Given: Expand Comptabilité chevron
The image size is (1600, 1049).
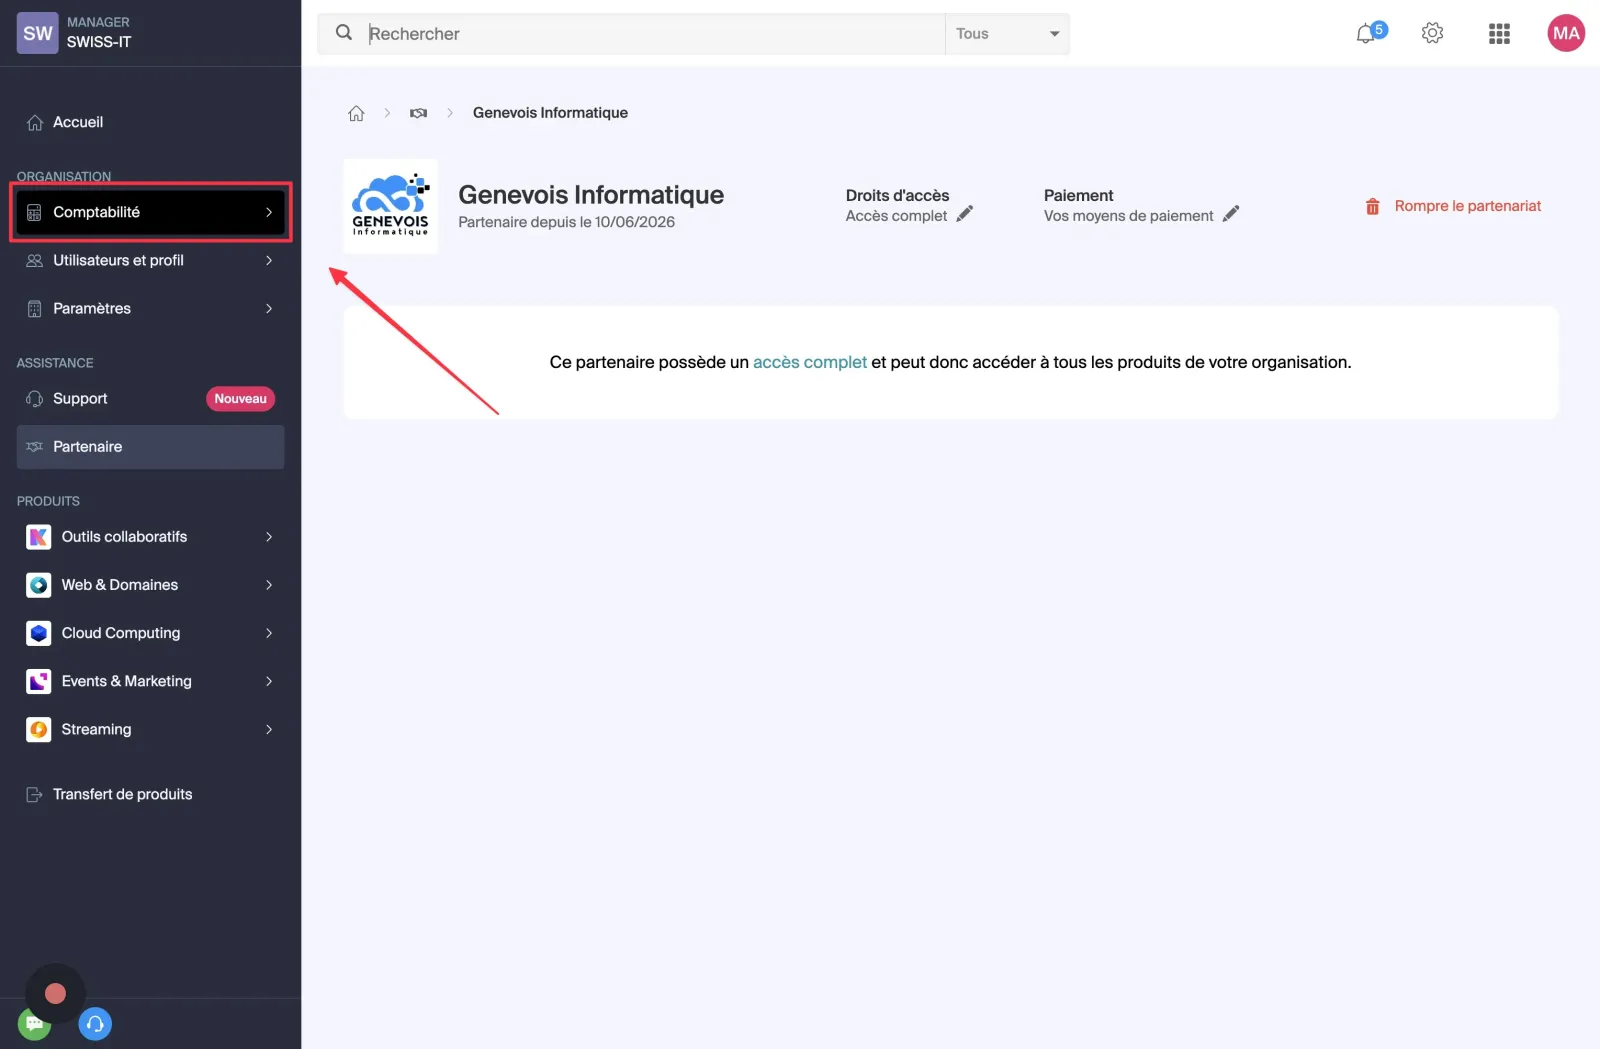Looking at the screenshot, I should point(269,212).
